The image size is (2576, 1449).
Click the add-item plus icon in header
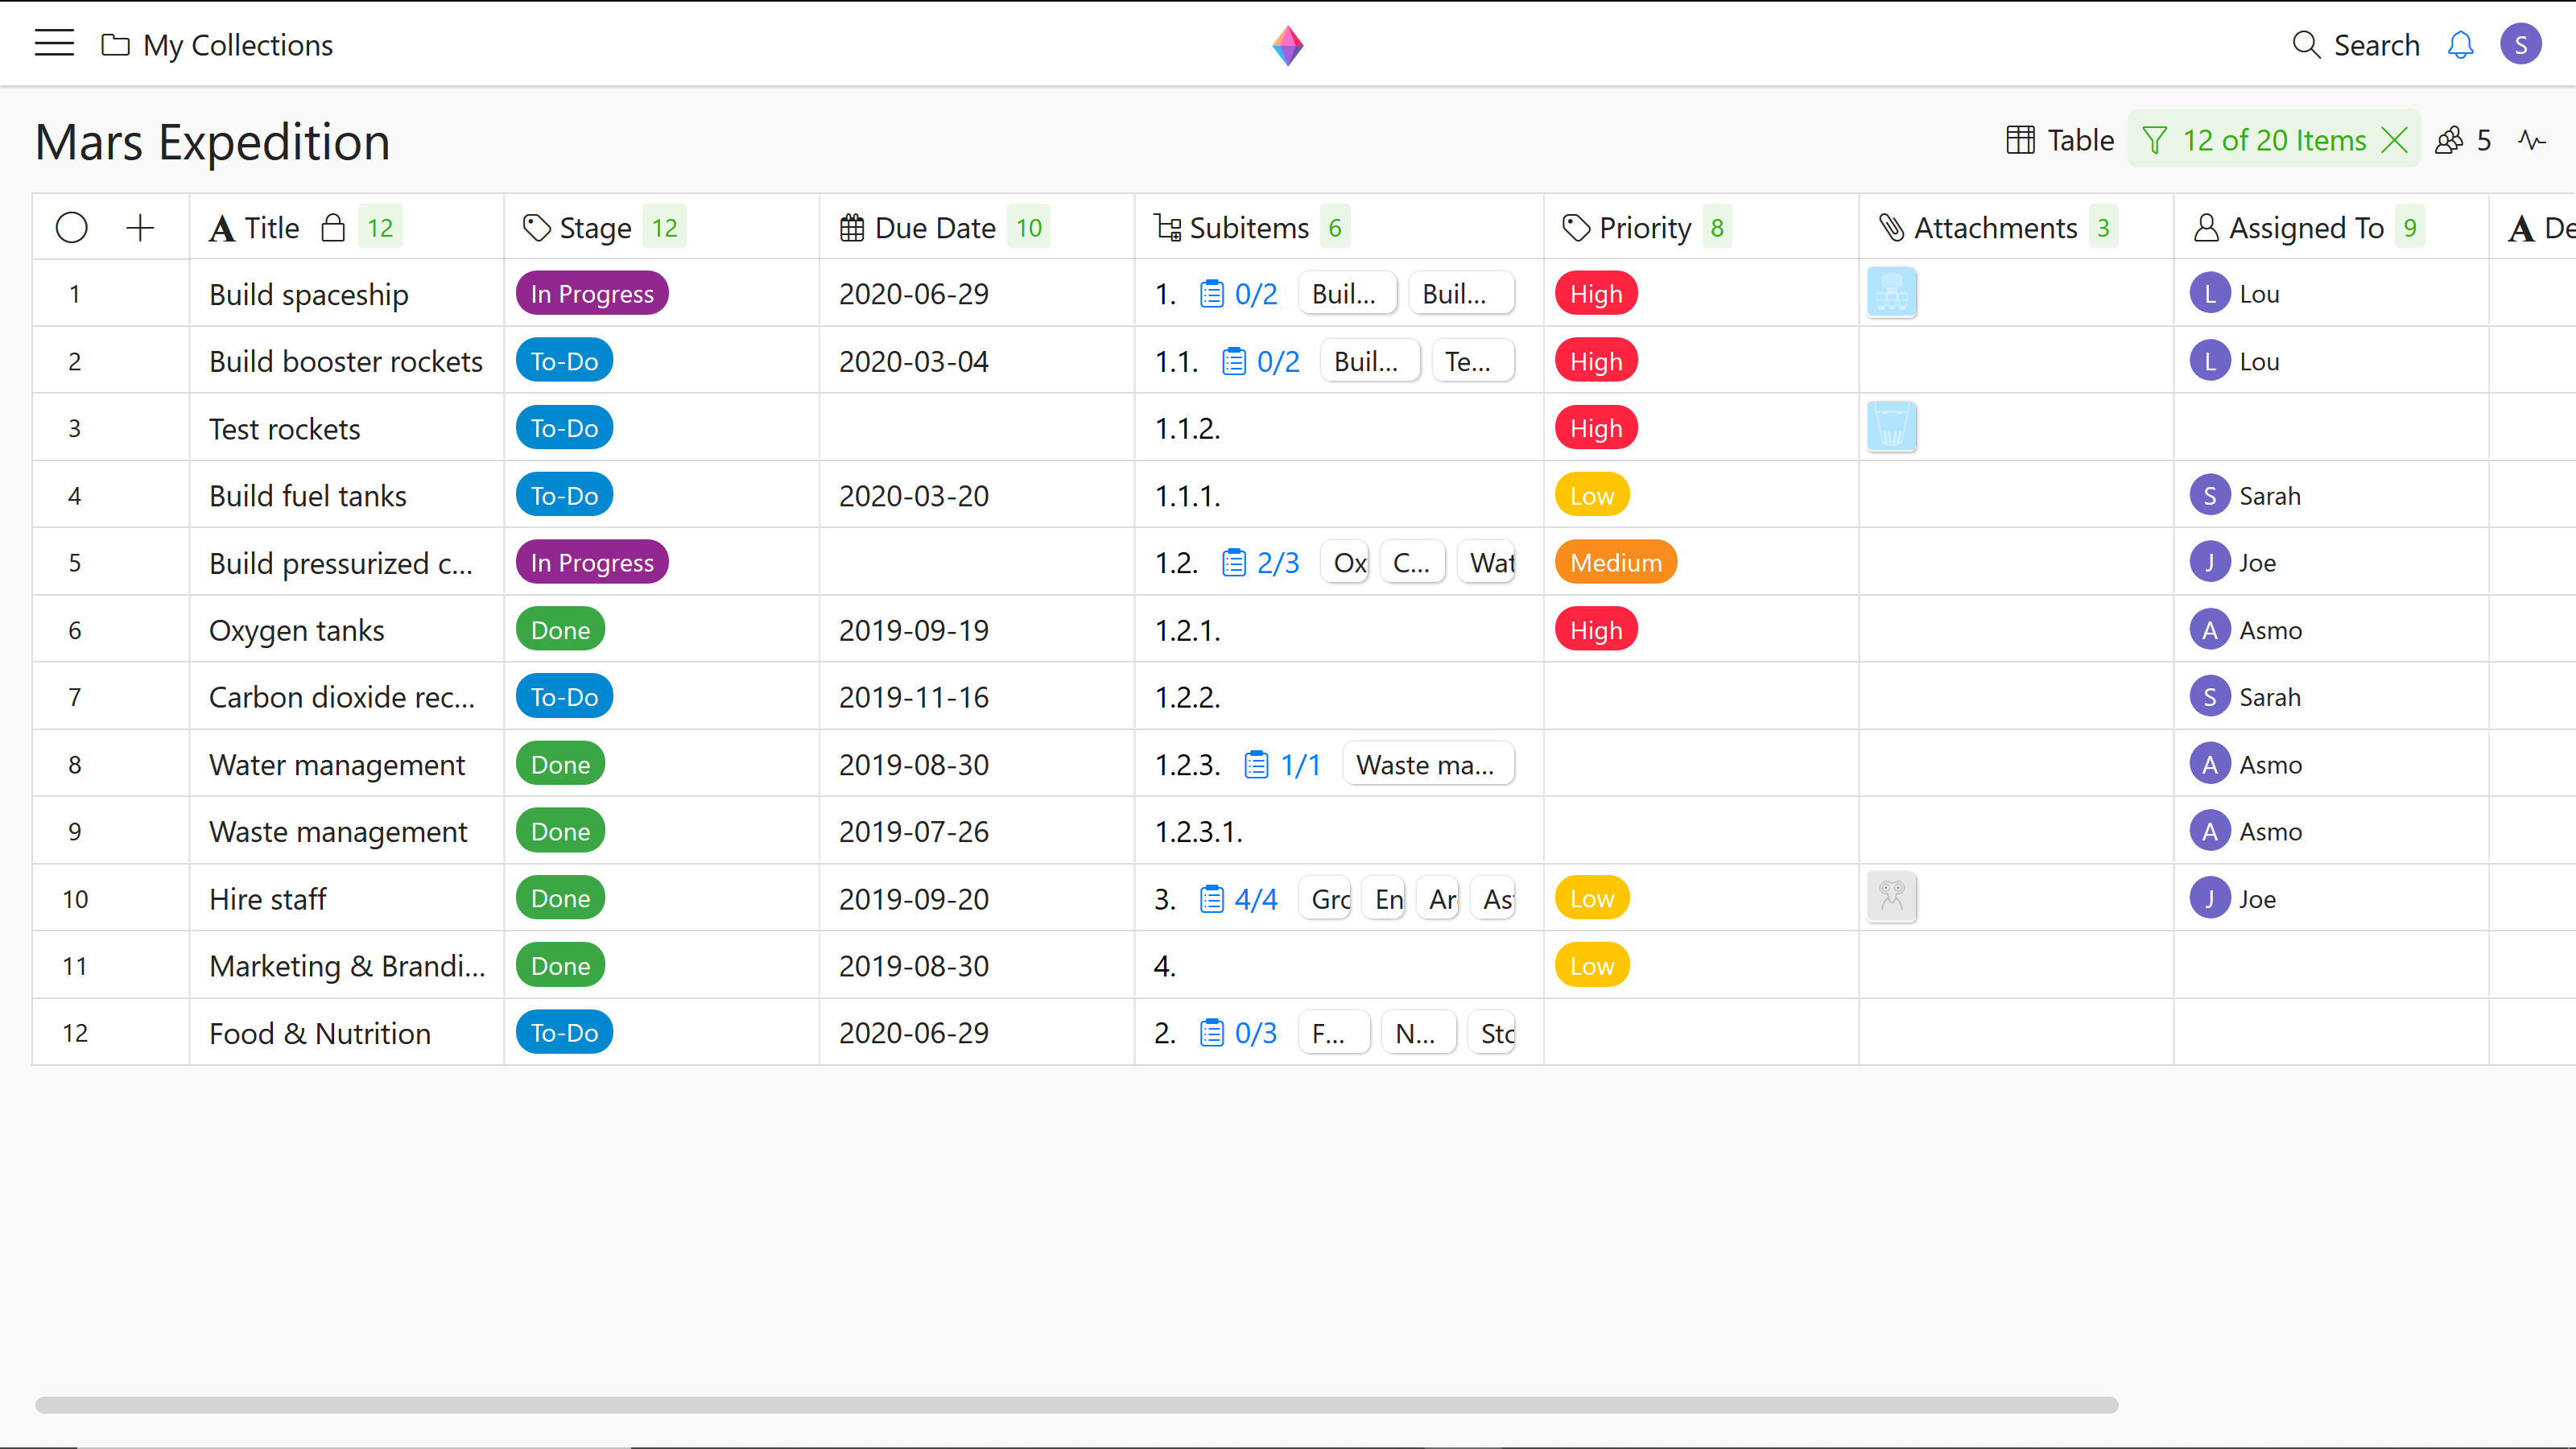[140, 228]
